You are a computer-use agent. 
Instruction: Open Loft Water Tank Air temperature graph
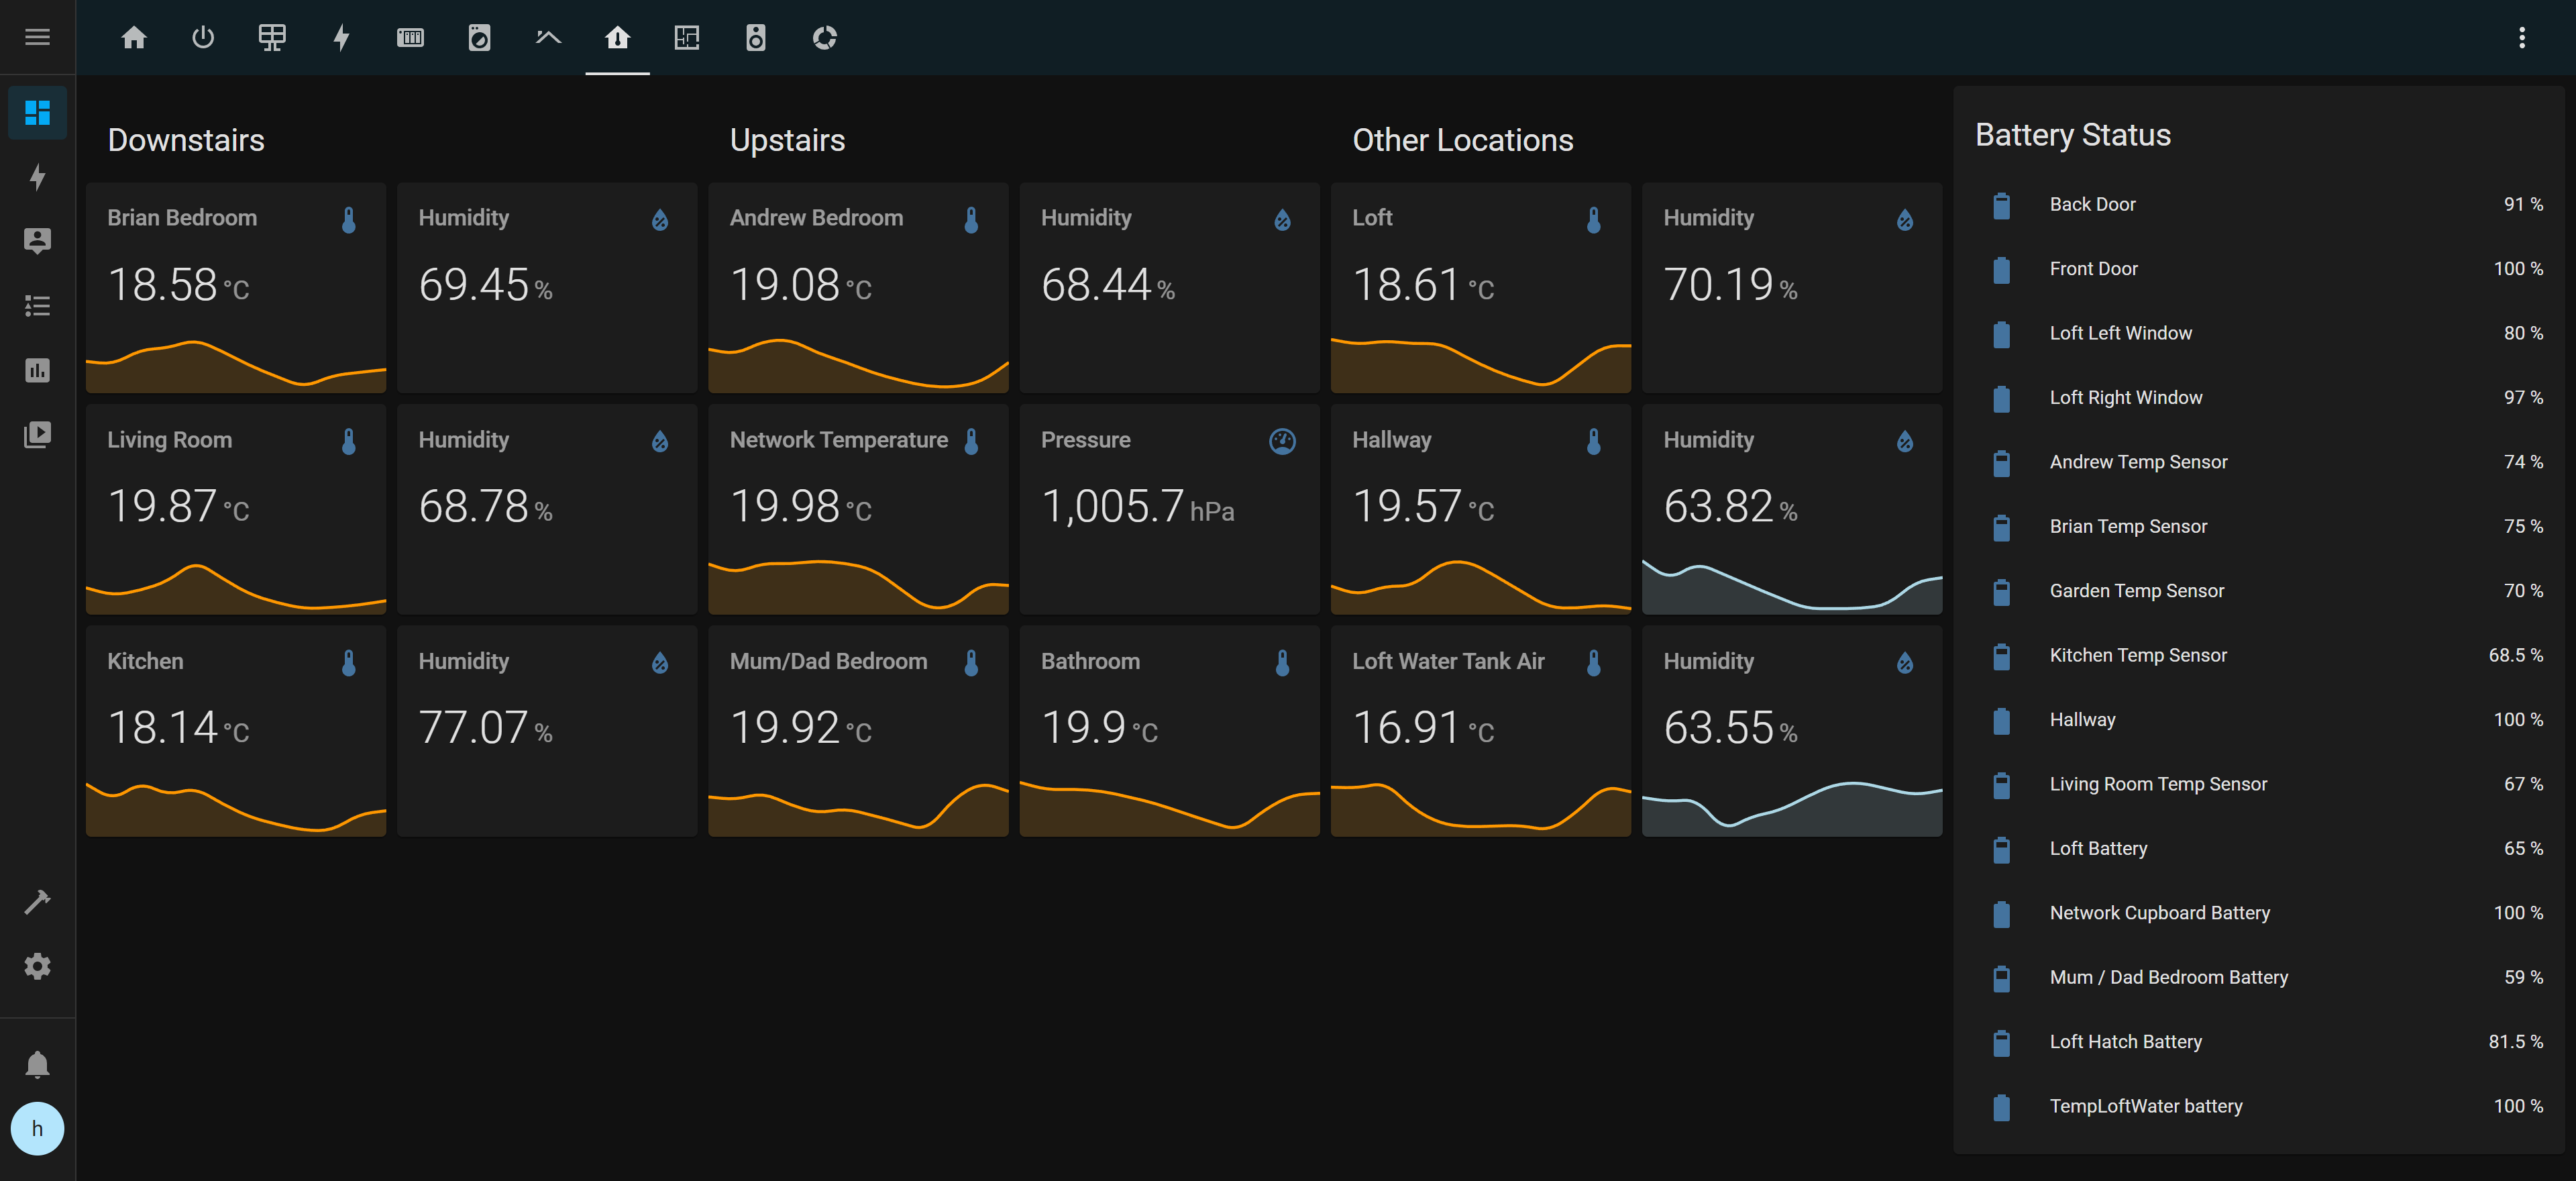(x=1480, y=805)
